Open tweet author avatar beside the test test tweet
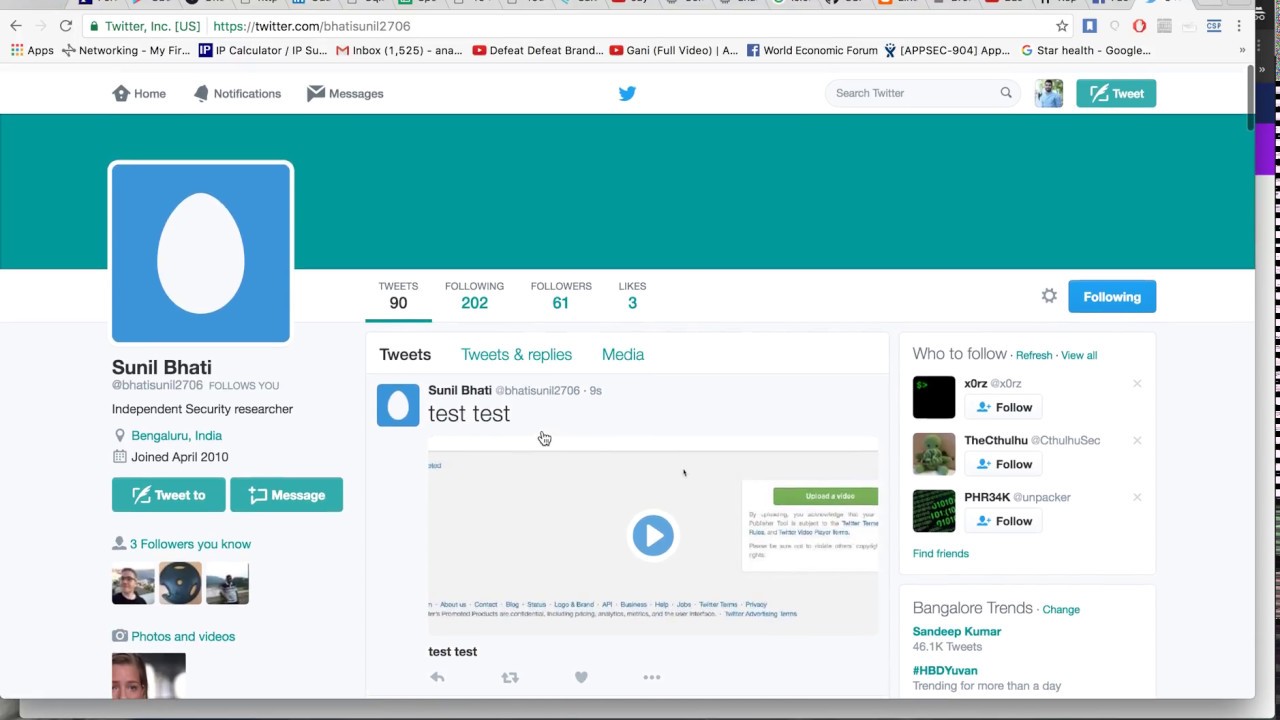Screen dimensions: 1280x720 pos(398,405)
